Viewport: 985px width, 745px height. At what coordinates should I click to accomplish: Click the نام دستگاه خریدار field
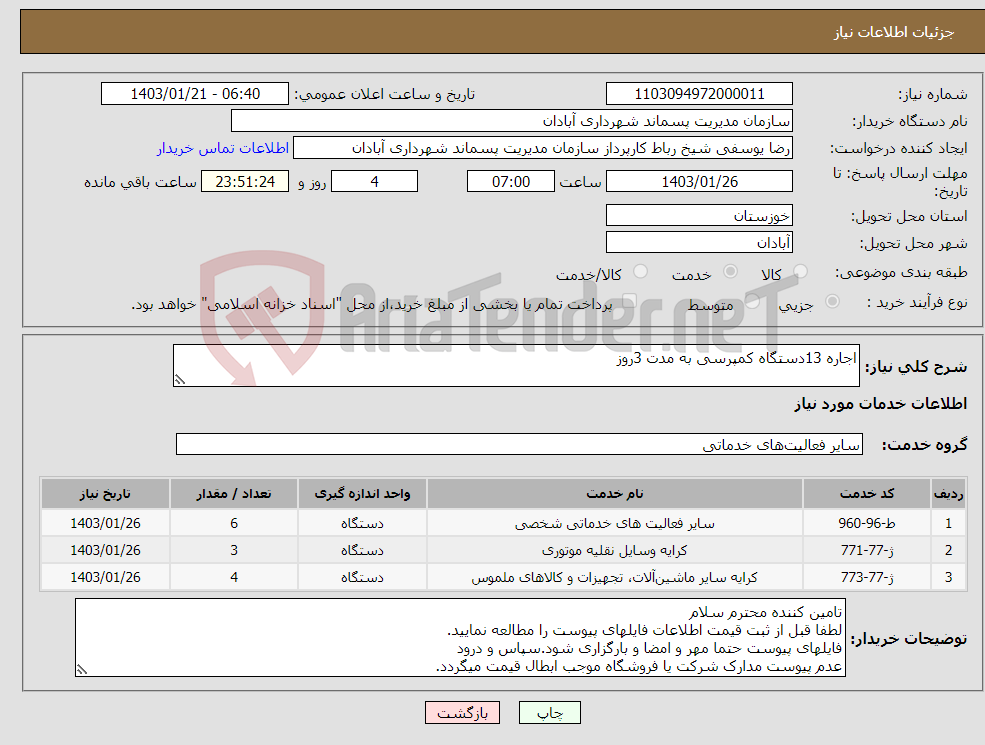512,121
